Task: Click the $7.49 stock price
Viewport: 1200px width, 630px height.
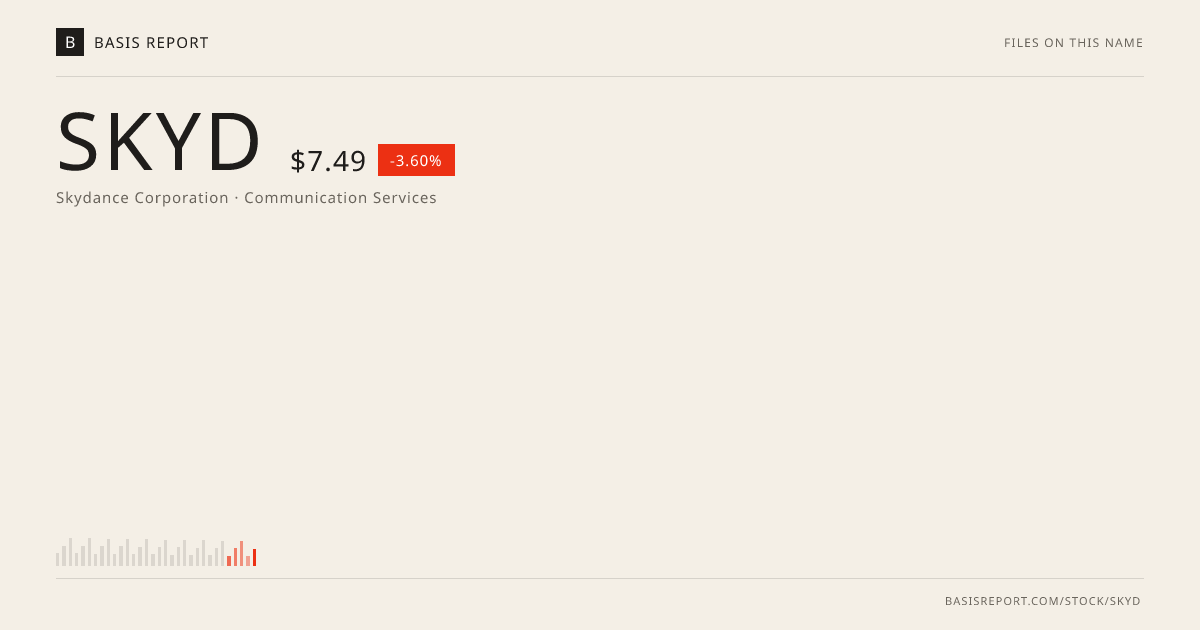Action: click(x=328, y=161)
